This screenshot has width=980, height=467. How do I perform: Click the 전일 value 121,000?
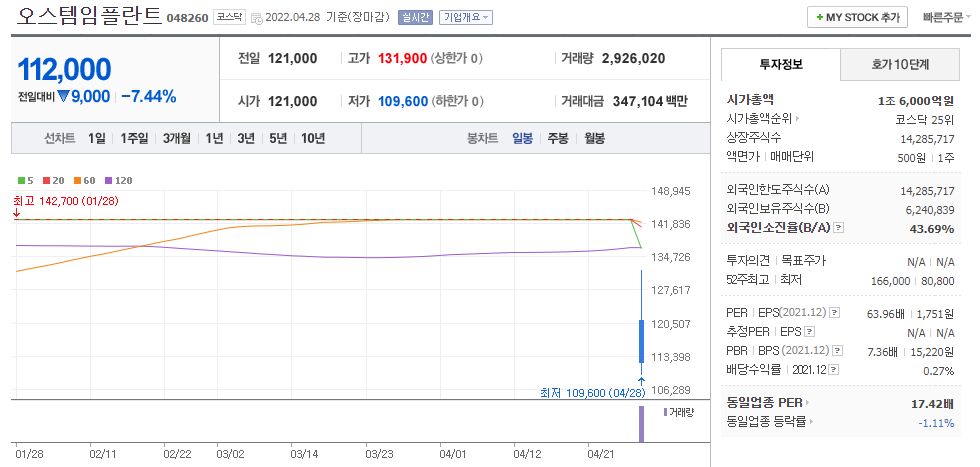pyautogui.click(x=292, y=59)
